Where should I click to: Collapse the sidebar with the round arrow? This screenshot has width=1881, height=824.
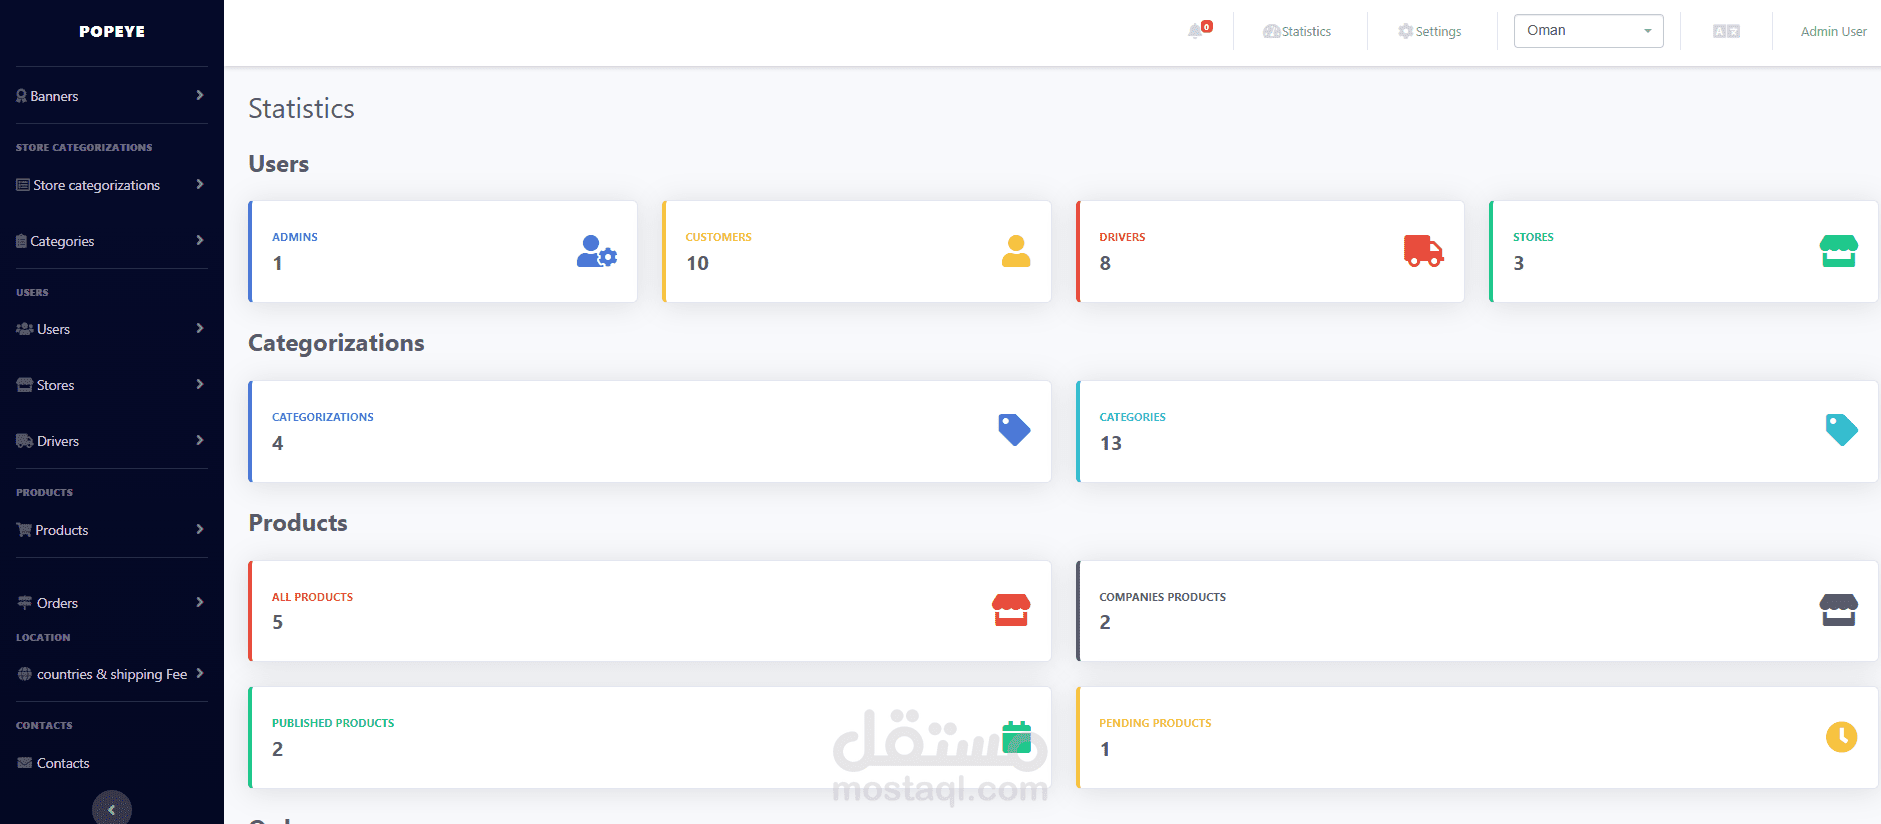[112, 808]
